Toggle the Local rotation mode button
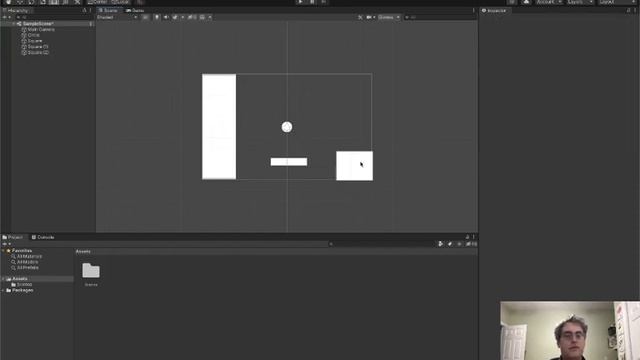640x360 pixels. click(x=120, y=2)
